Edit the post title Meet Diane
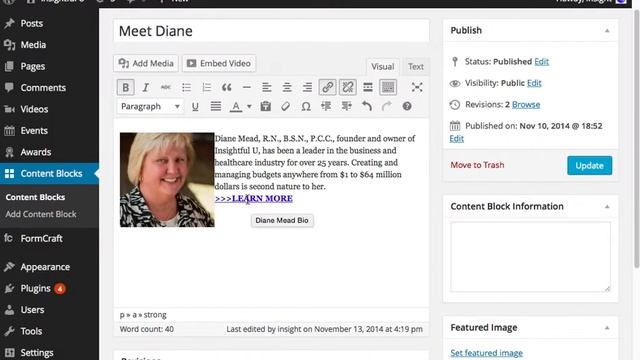Screen dimensions: 640x360 [271, 31]
